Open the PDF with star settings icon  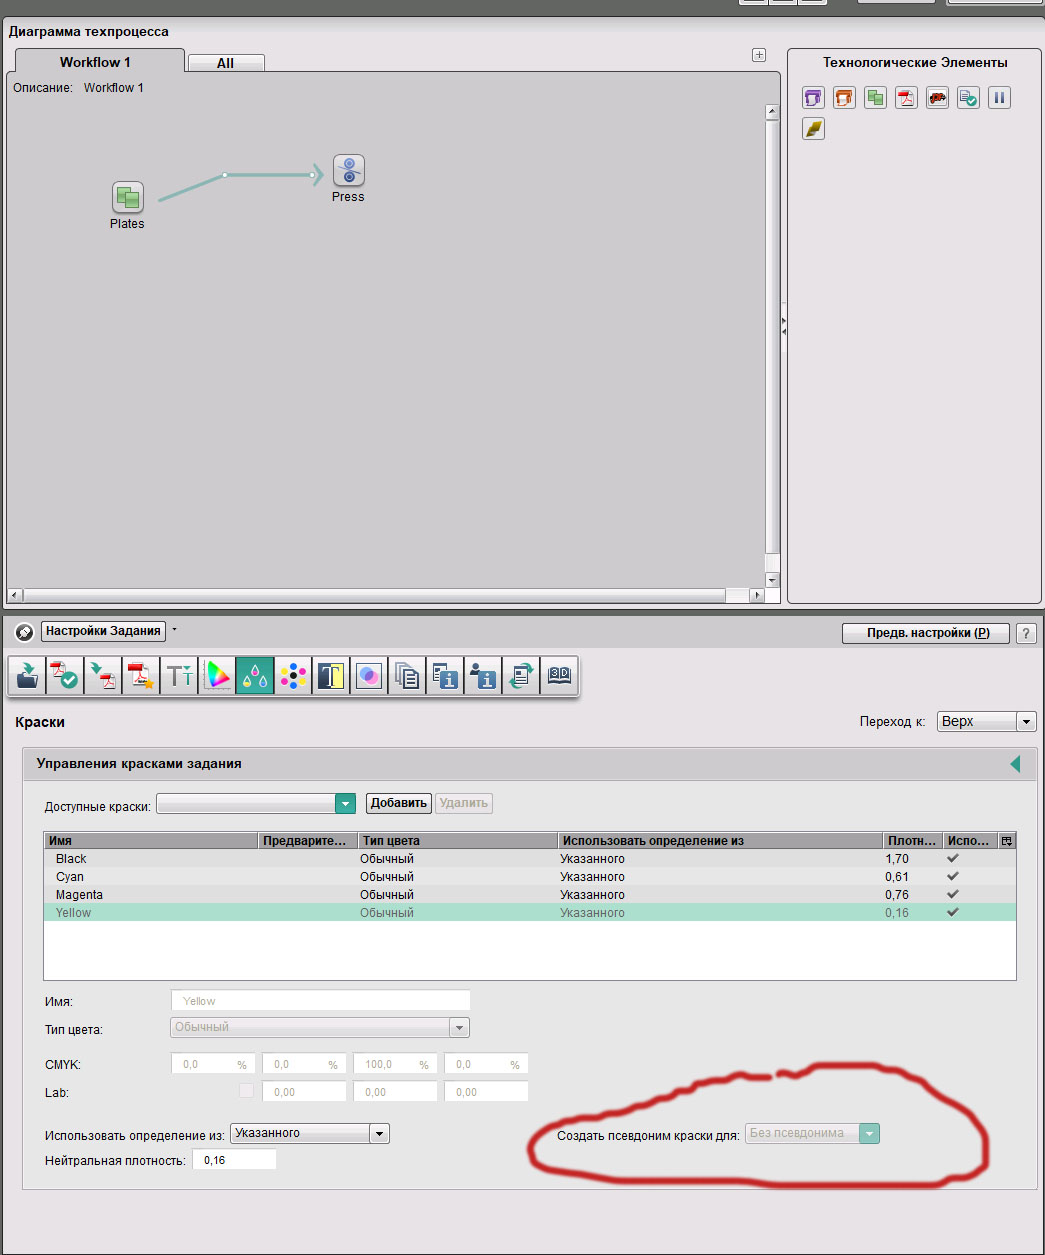142,676
